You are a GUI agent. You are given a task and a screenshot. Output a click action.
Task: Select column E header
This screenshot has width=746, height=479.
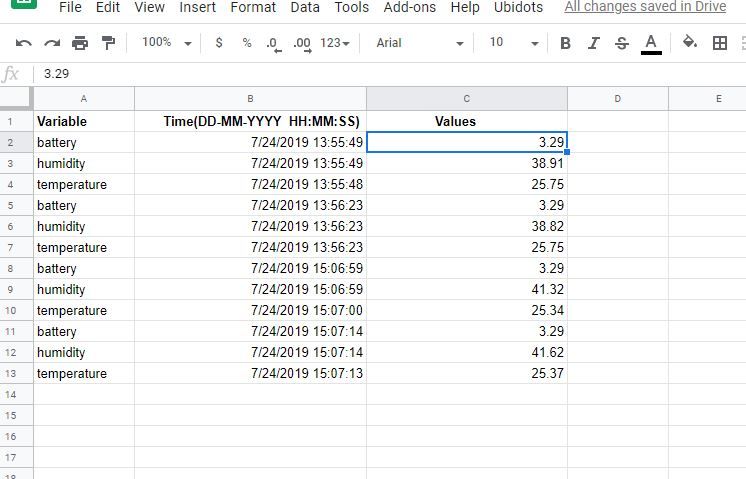tap(707, 98)
